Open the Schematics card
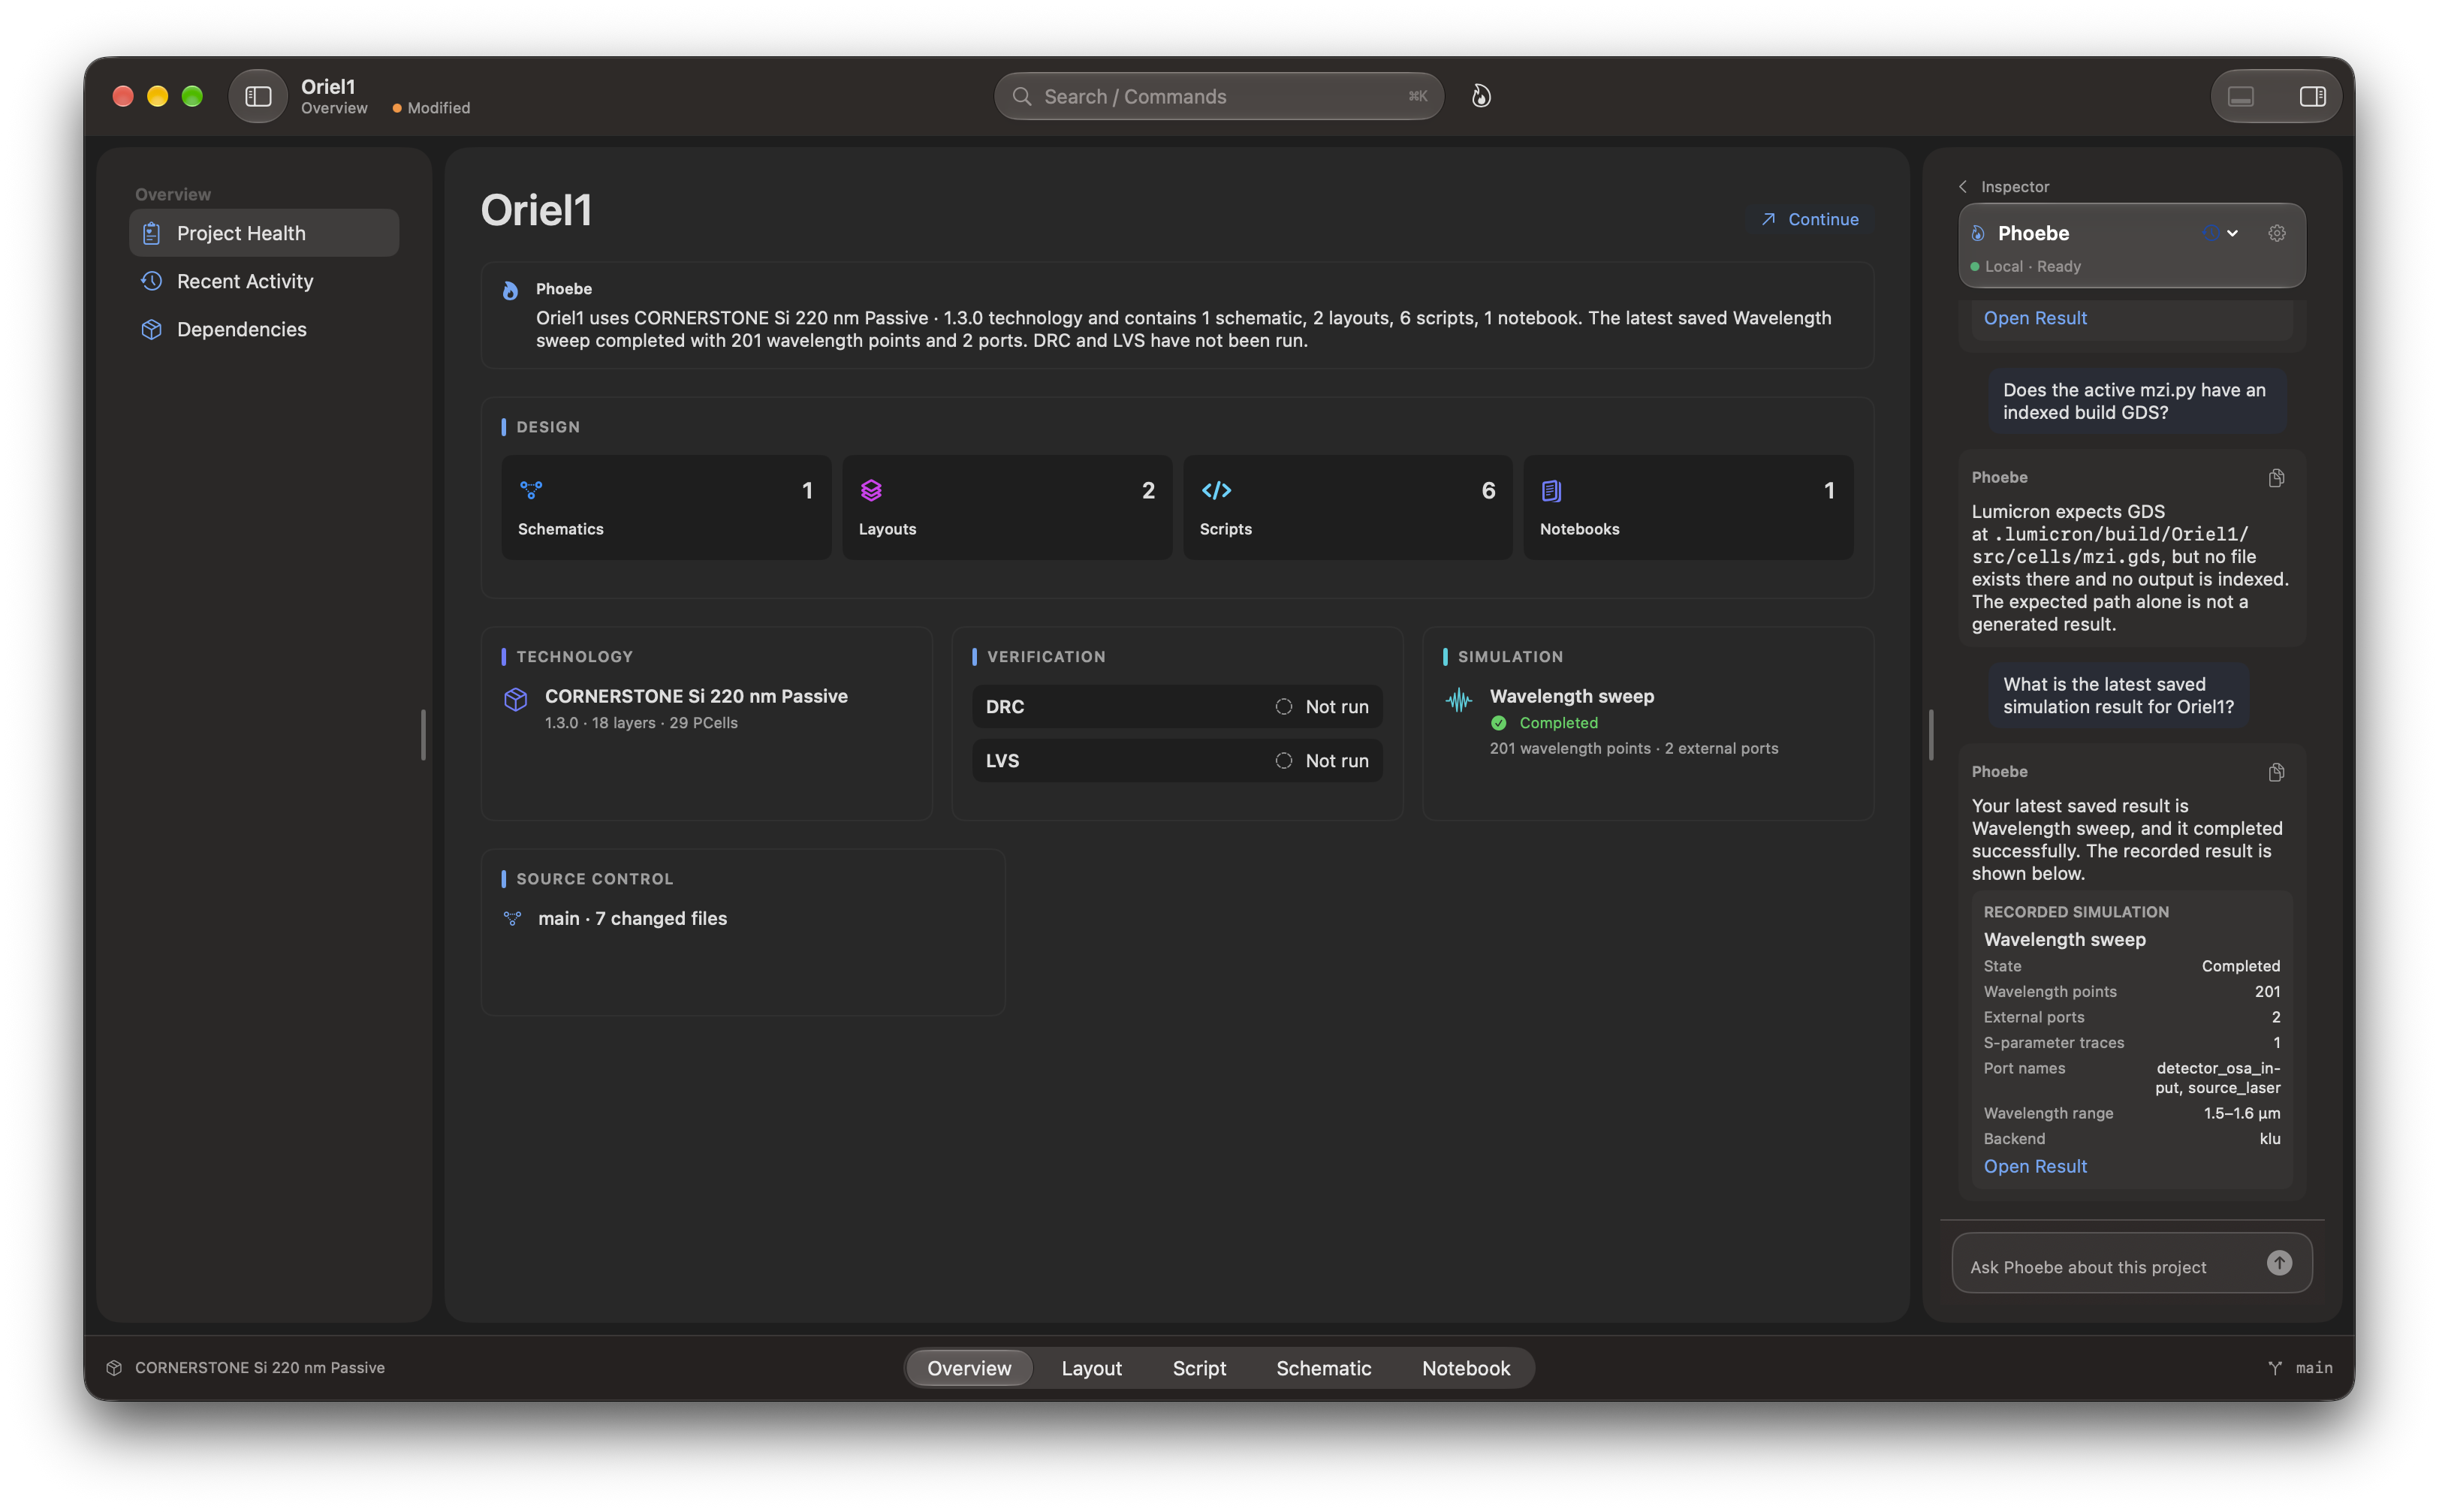The height and width of the screenshot is (1512, 2439). [x=666, y=507]
